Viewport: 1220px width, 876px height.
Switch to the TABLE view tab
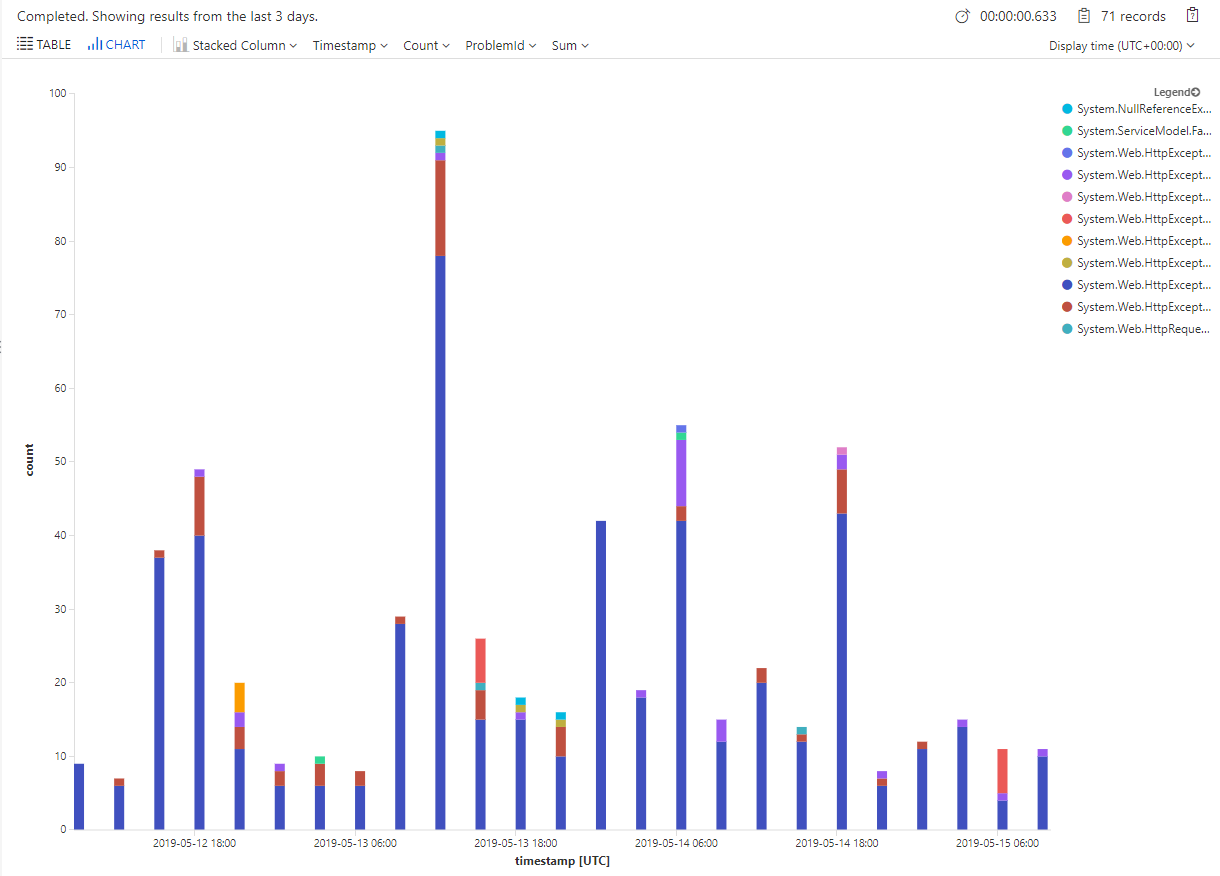pyautogui.click(x=44, y=45)
